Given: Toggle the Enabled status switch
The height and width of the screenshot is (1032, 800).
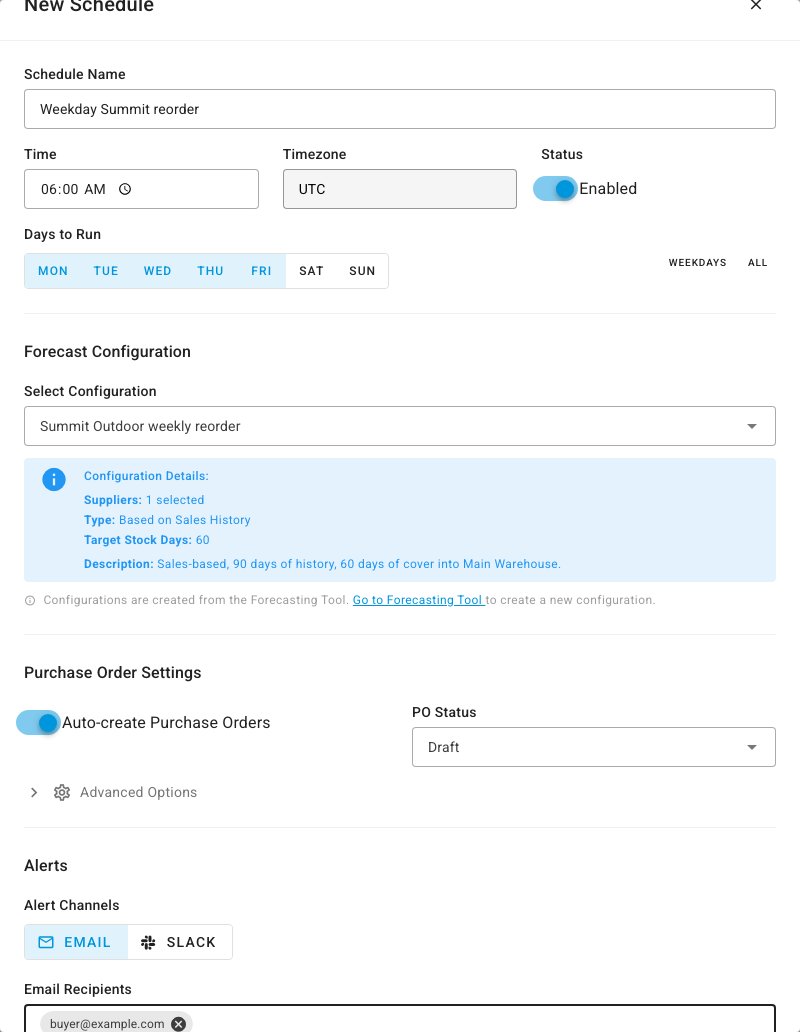Looking at the screenshot, I should [555, 189].
